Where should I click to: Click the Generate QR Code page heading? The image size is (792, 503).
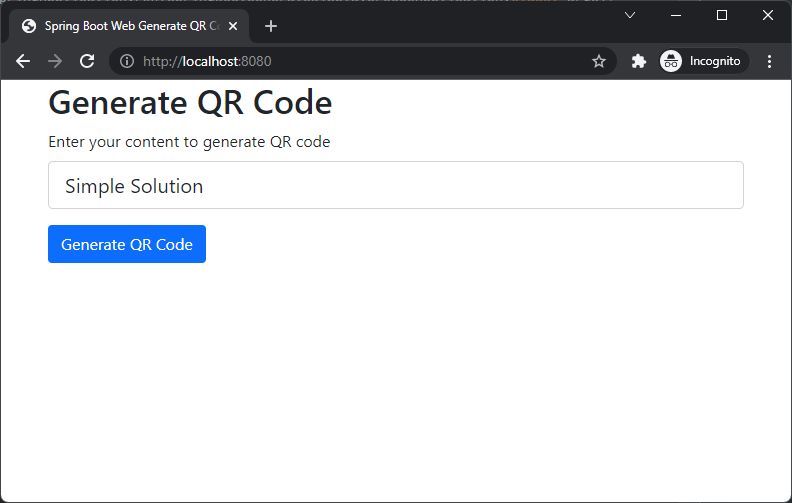point(190,103)
